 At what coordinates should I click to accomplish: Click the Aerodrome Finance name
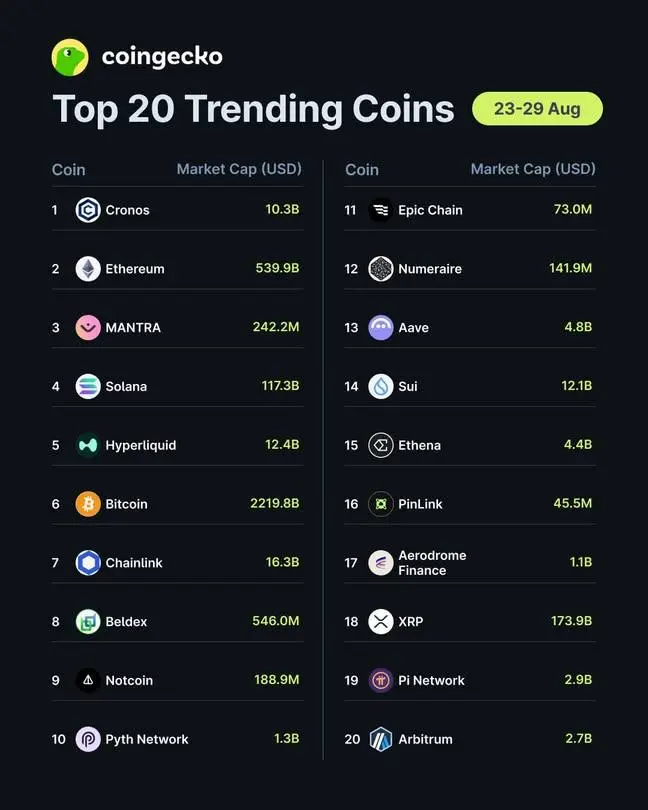tap(432, 563)
